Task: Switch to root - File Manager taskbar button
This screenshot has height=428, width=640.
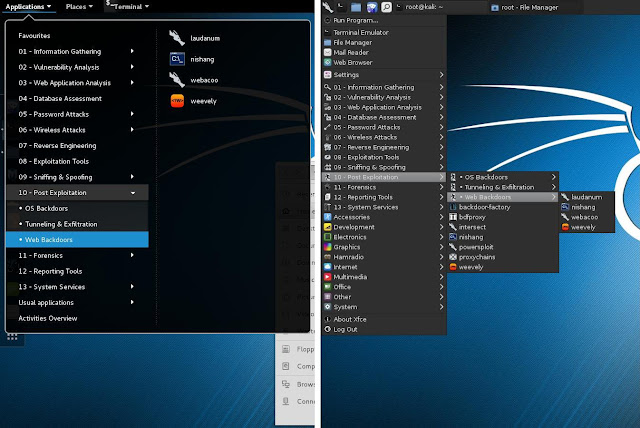Action: pos(534,7)
